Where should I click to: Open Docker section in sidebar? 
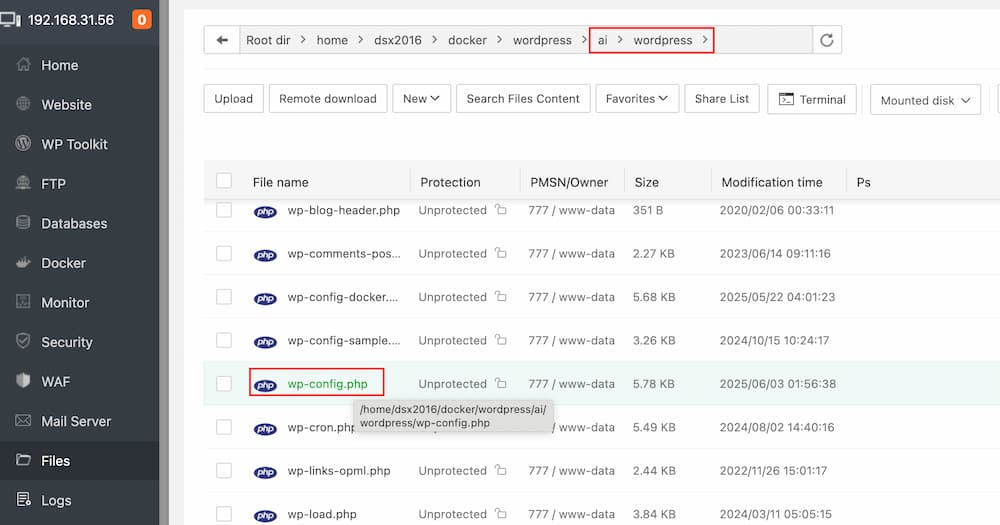[x=63, y=263]
